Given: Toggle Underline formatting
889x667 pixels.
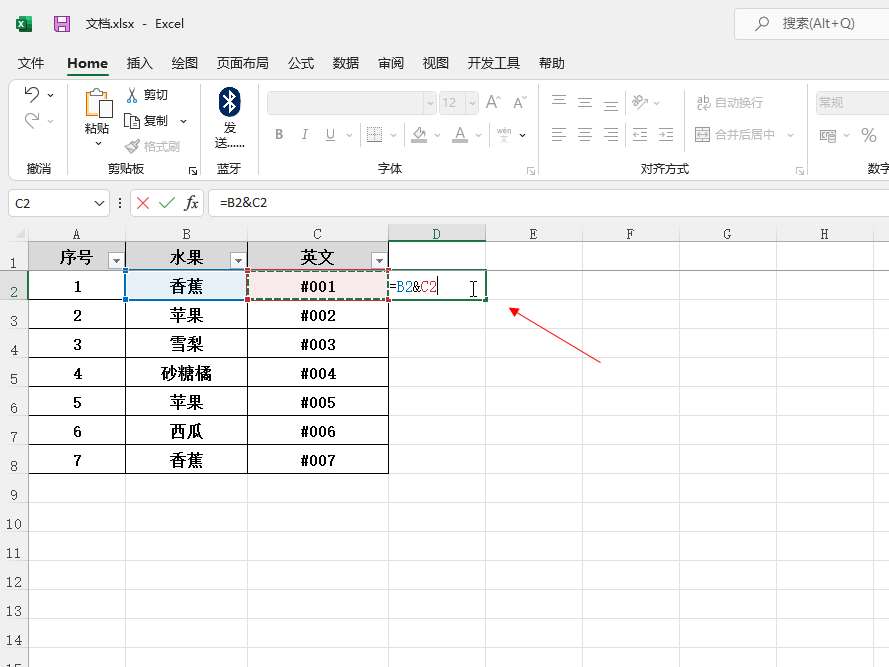Looking at the screenshot, I should (331, 134).
